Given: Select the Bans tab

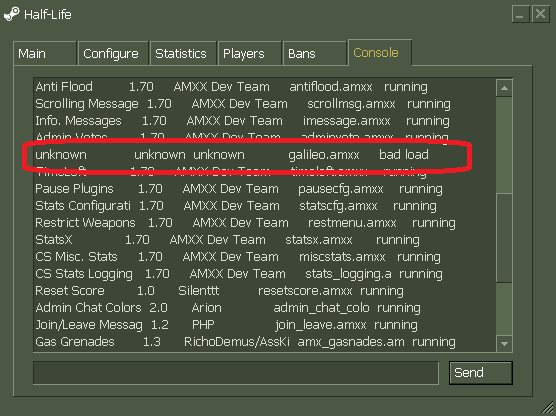Looking at the screenshot, I should tap(315, 54).
